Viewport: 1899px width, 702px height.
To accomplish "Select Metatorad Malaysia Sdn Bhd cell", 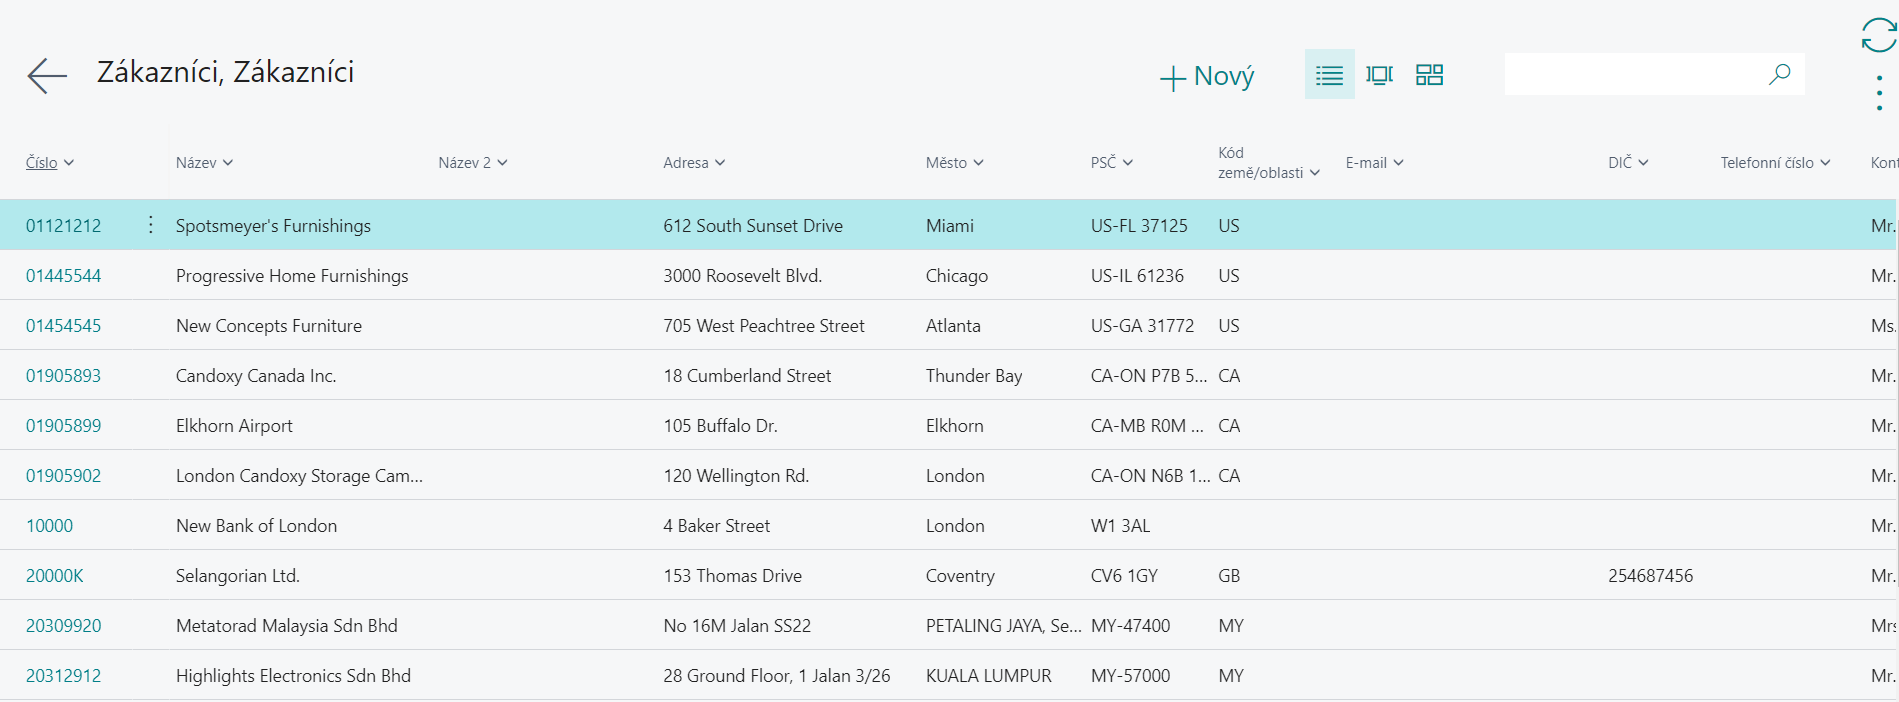I will tap(287, 626).
